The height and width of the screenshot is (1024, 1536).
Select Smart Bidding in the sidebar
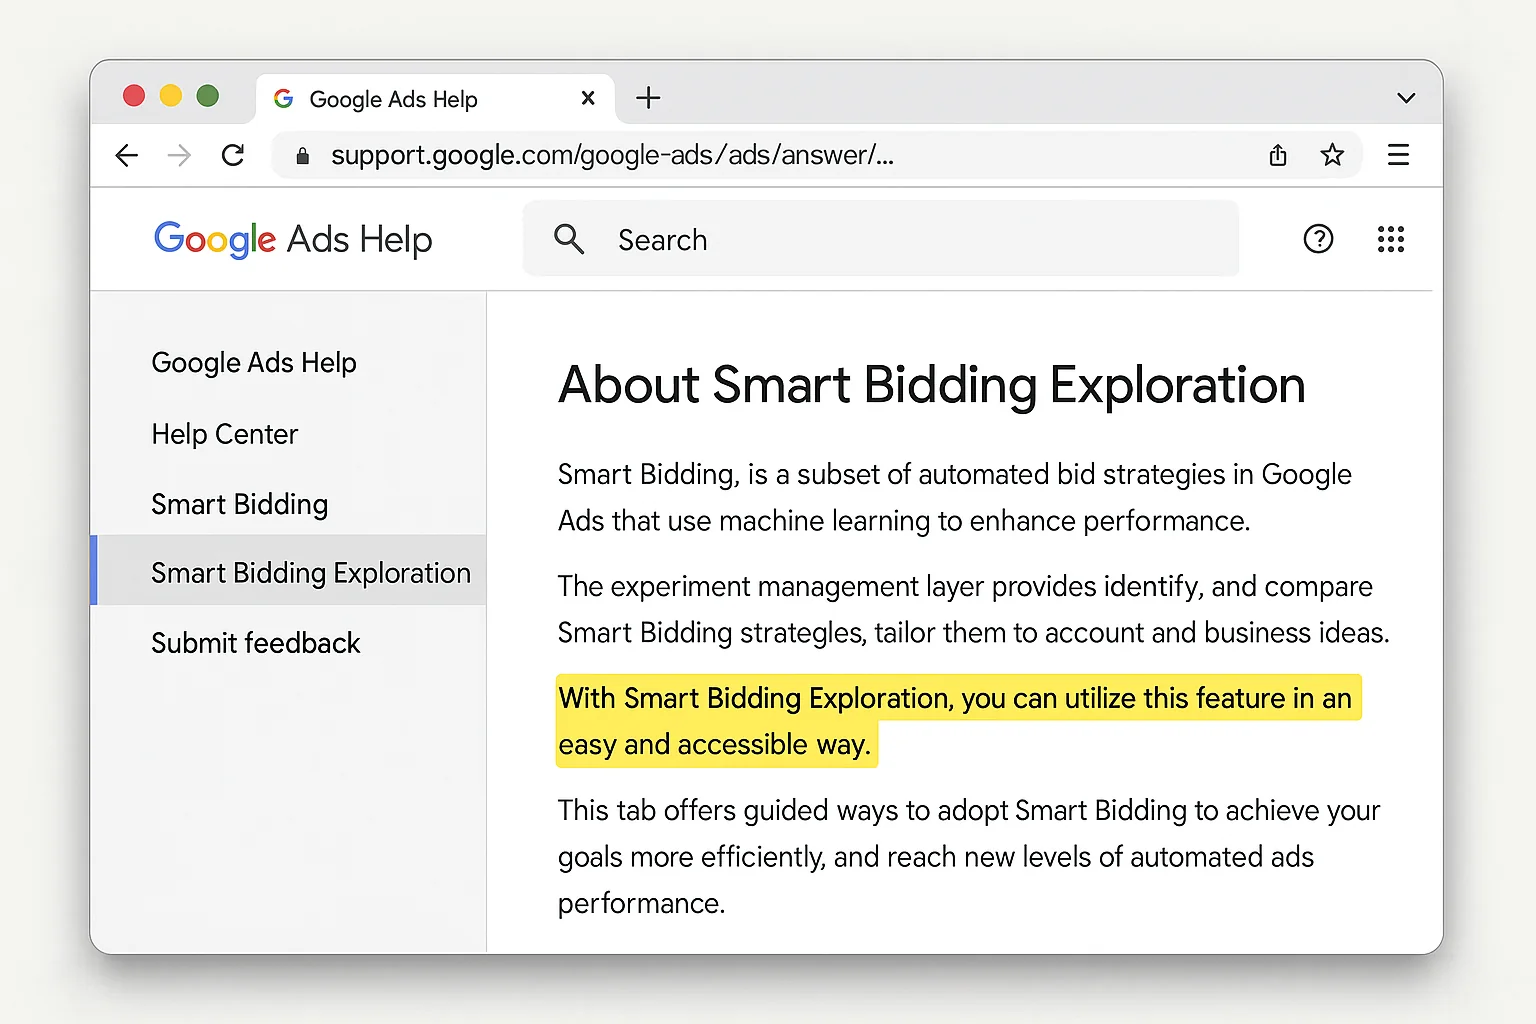coord(239,504)
